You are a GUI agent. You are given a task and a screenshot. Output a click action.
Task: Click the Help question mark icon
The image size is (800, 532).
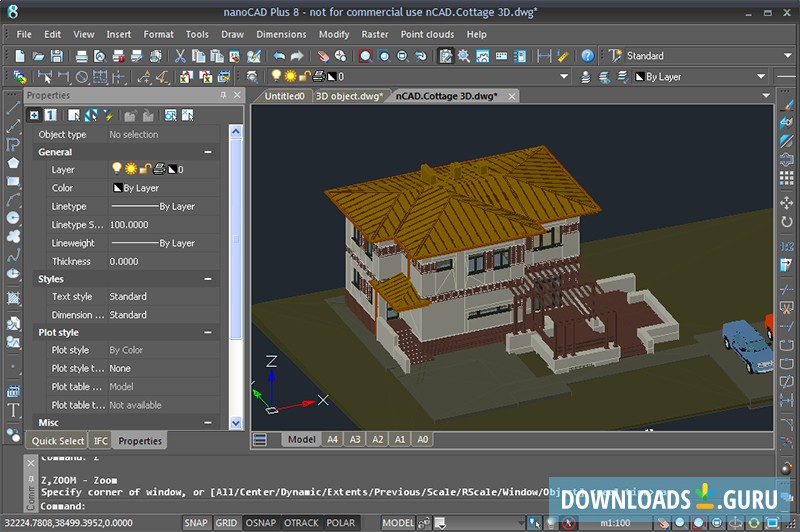click(x=588, y=56)
